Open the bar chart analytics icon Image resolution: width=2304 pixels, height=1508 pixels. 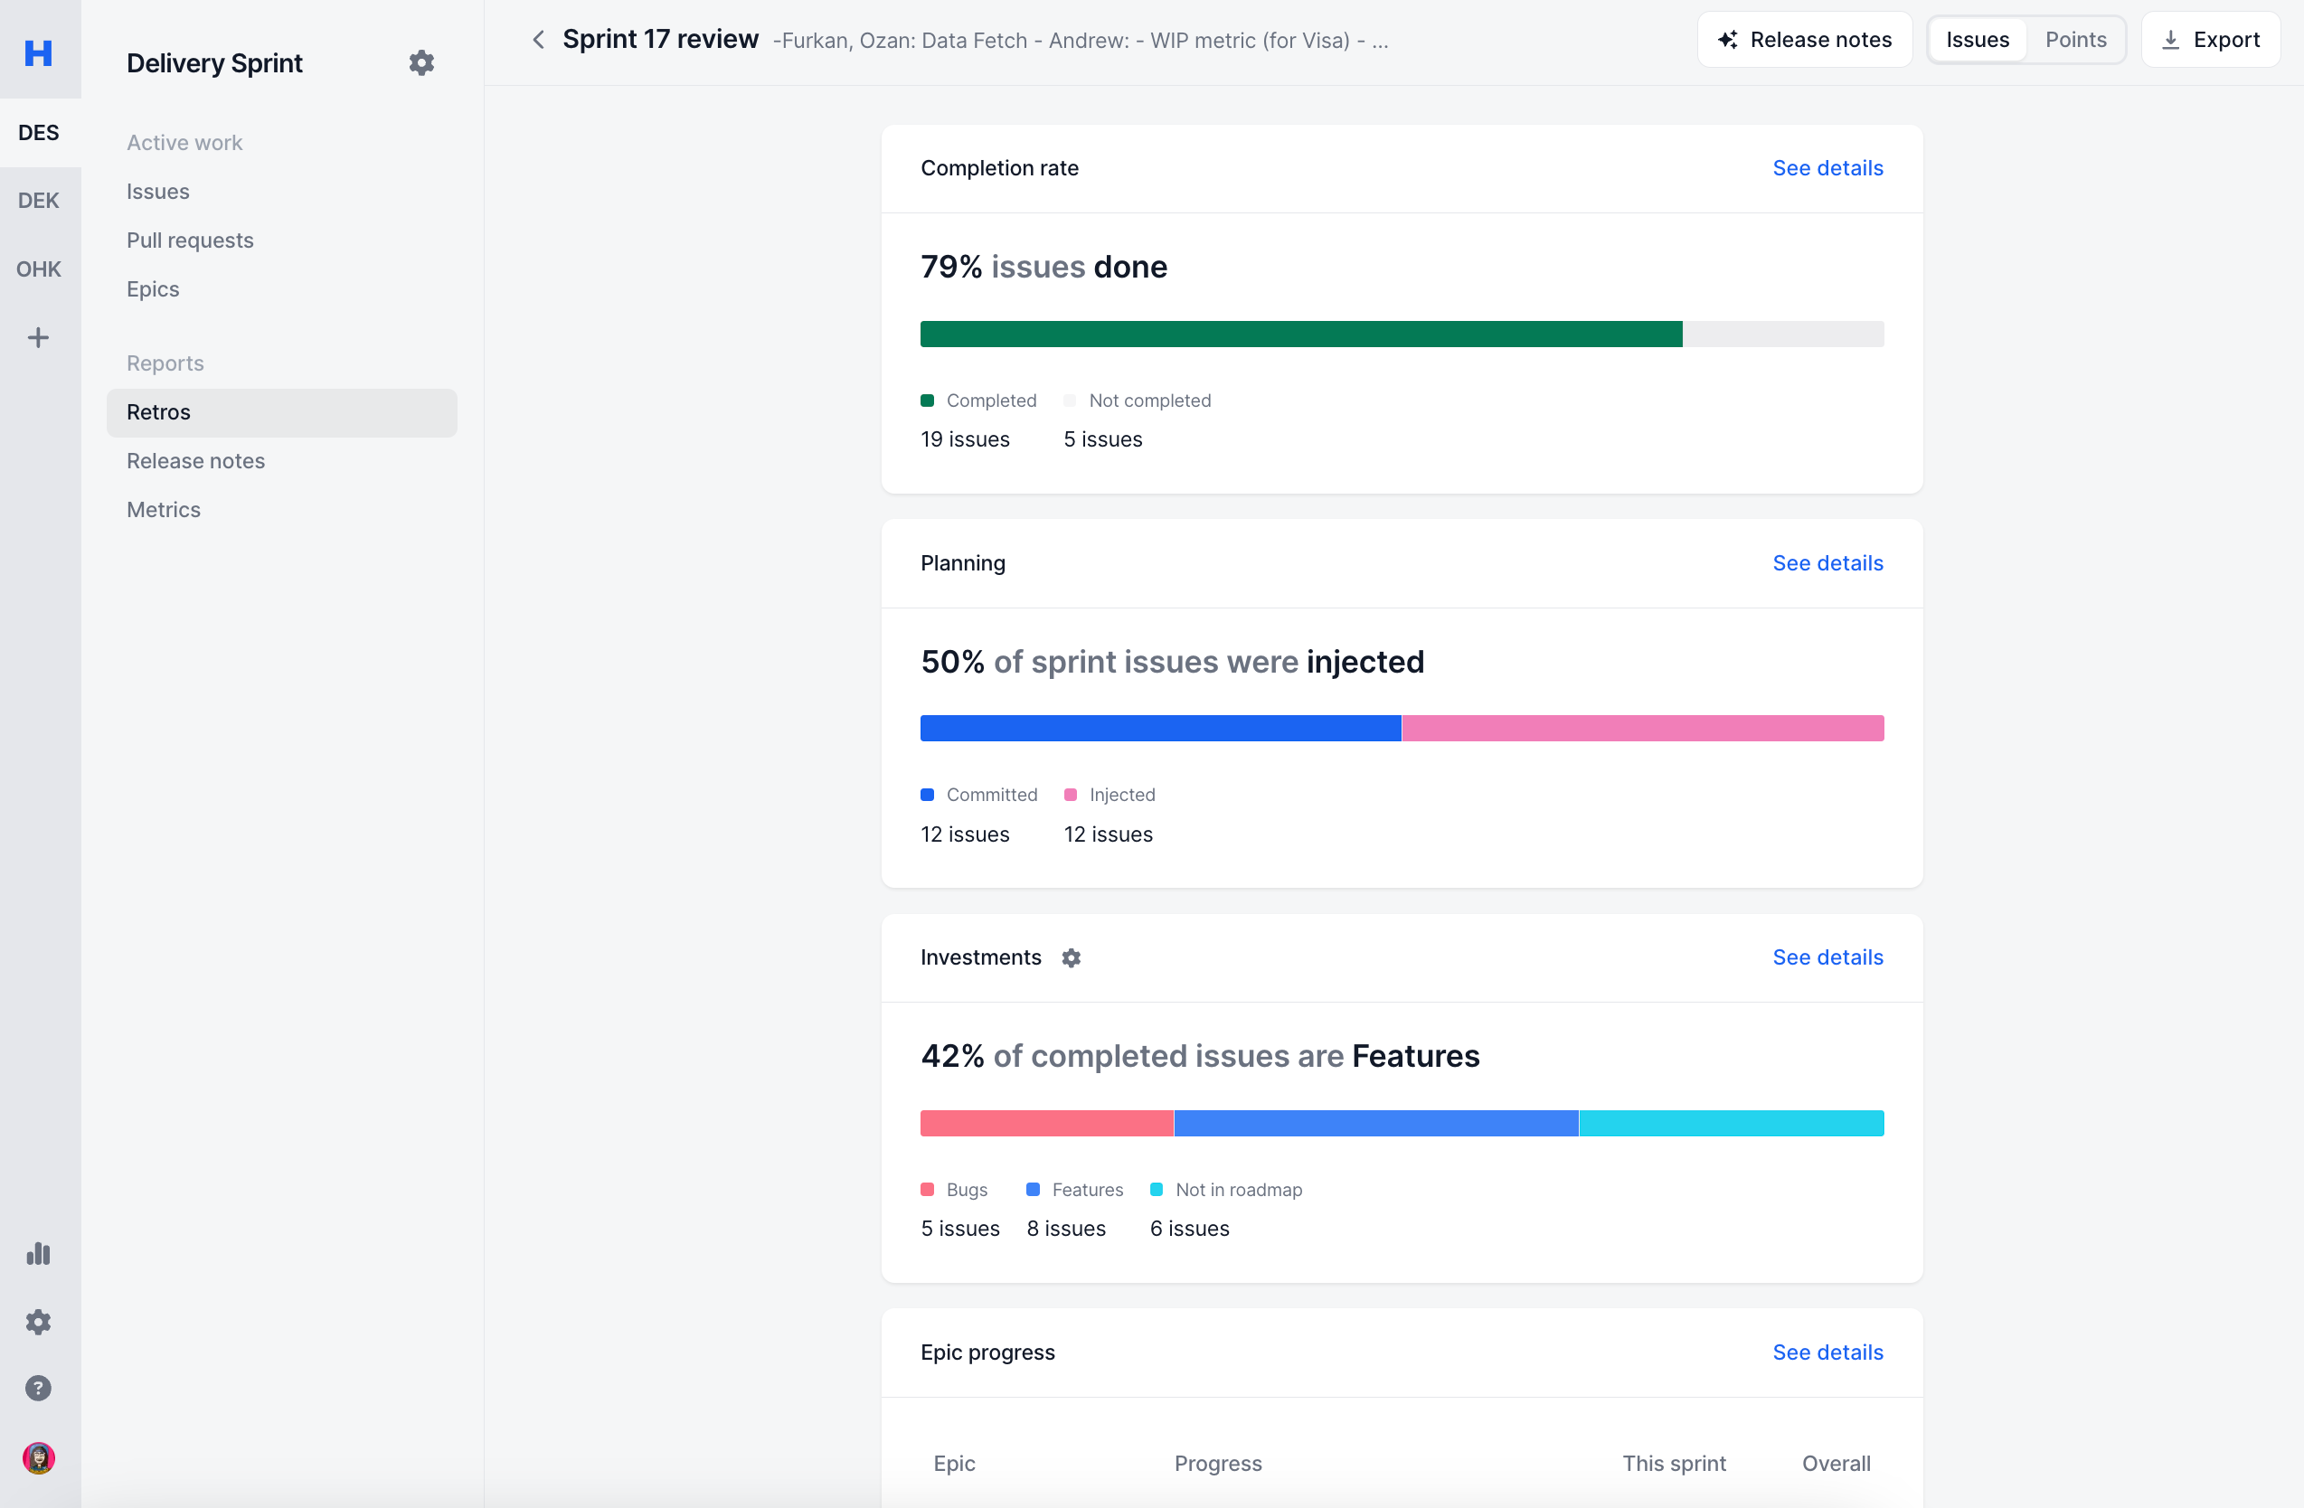[38, 1254]
